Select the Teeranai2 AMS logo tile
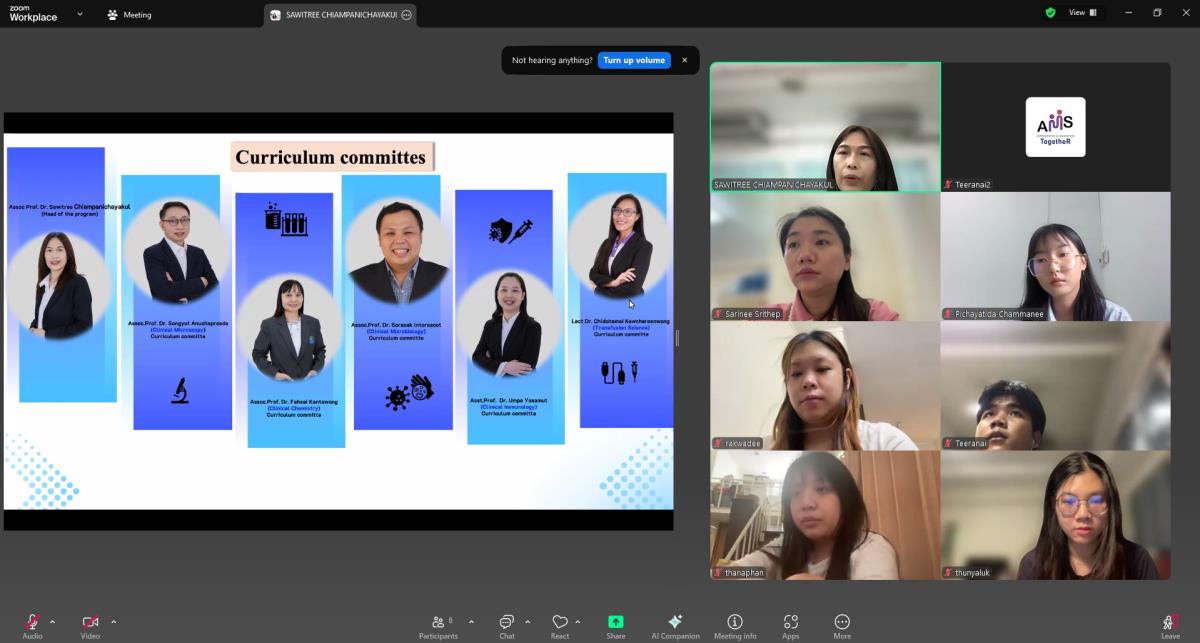Image resolution: width=1200 pixels, height=643 pixels. coord(1055,127)
